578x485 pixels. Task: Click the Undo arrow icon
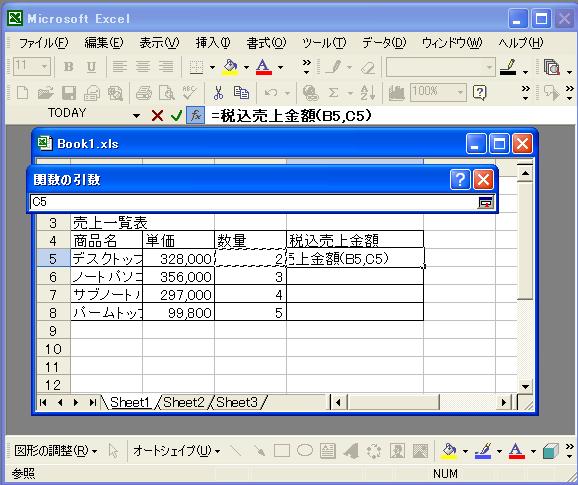[271, 93]
